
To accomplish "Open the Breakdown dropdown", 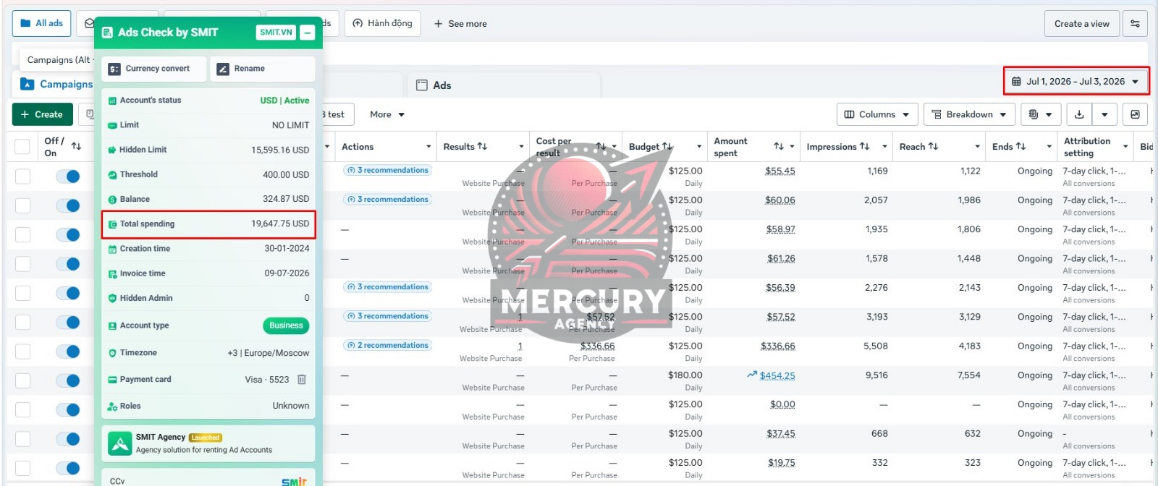I will [969, 114].
